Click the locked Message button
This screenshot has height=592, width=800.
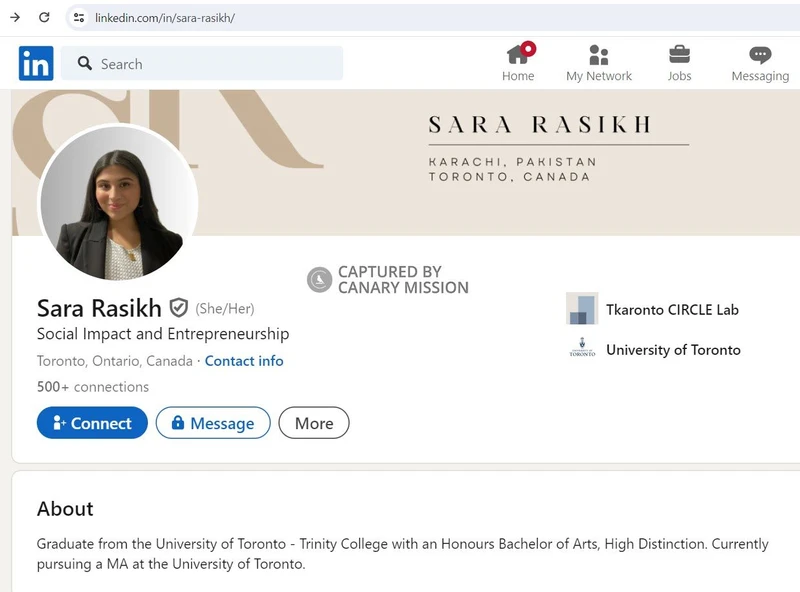coord(213,423)
